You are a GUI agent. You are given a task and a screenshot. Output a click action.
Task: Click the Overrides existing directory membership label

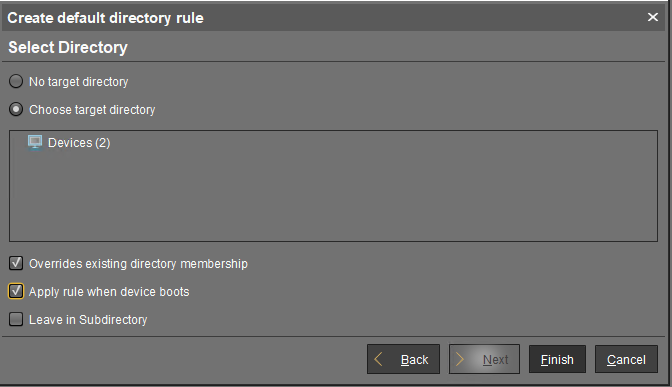(138, 264)
